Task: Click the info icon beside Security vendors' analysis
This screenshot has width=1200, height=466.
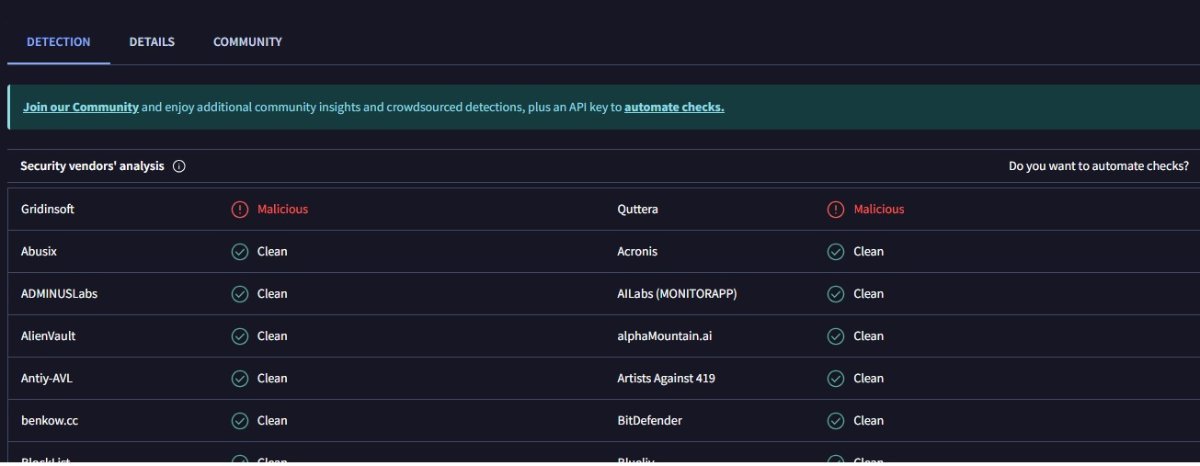Action: click(179, 167)
